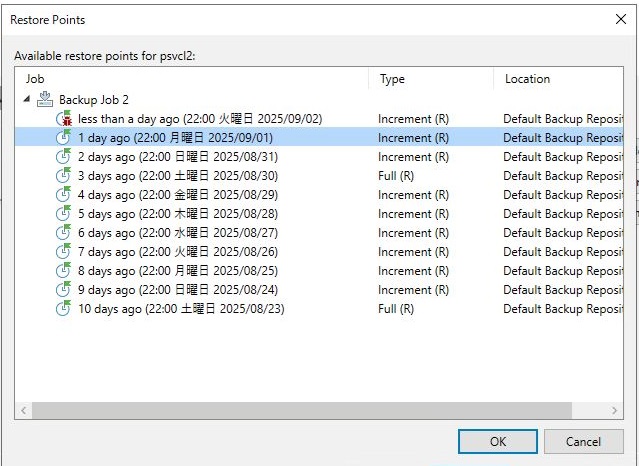Viewport: 639px width, 466px height.
Task: Click the restore point icon for 2025/08/29
Action: (63, 195)
